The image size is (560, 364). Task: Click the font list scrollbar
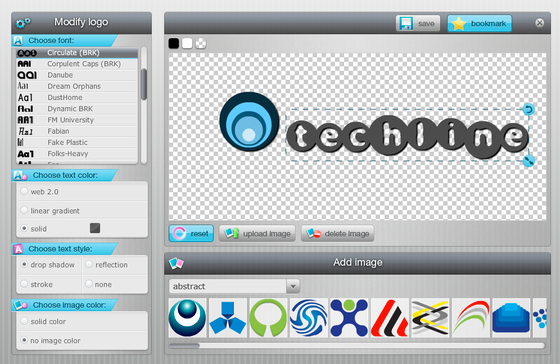[x=144, y=84]
